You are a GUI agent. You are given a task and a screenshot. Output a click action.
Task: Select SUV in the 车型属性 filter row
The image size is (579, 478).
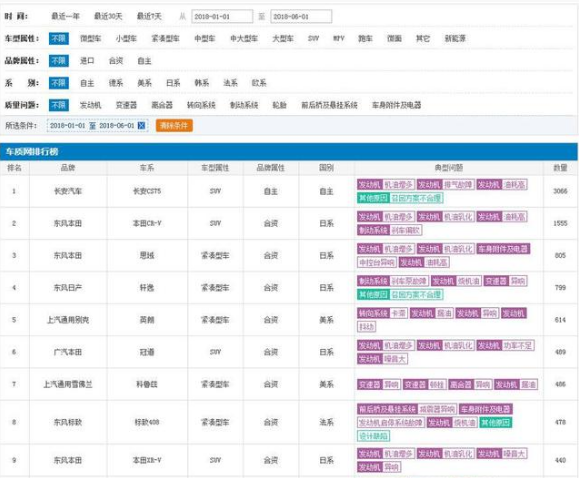314,38
